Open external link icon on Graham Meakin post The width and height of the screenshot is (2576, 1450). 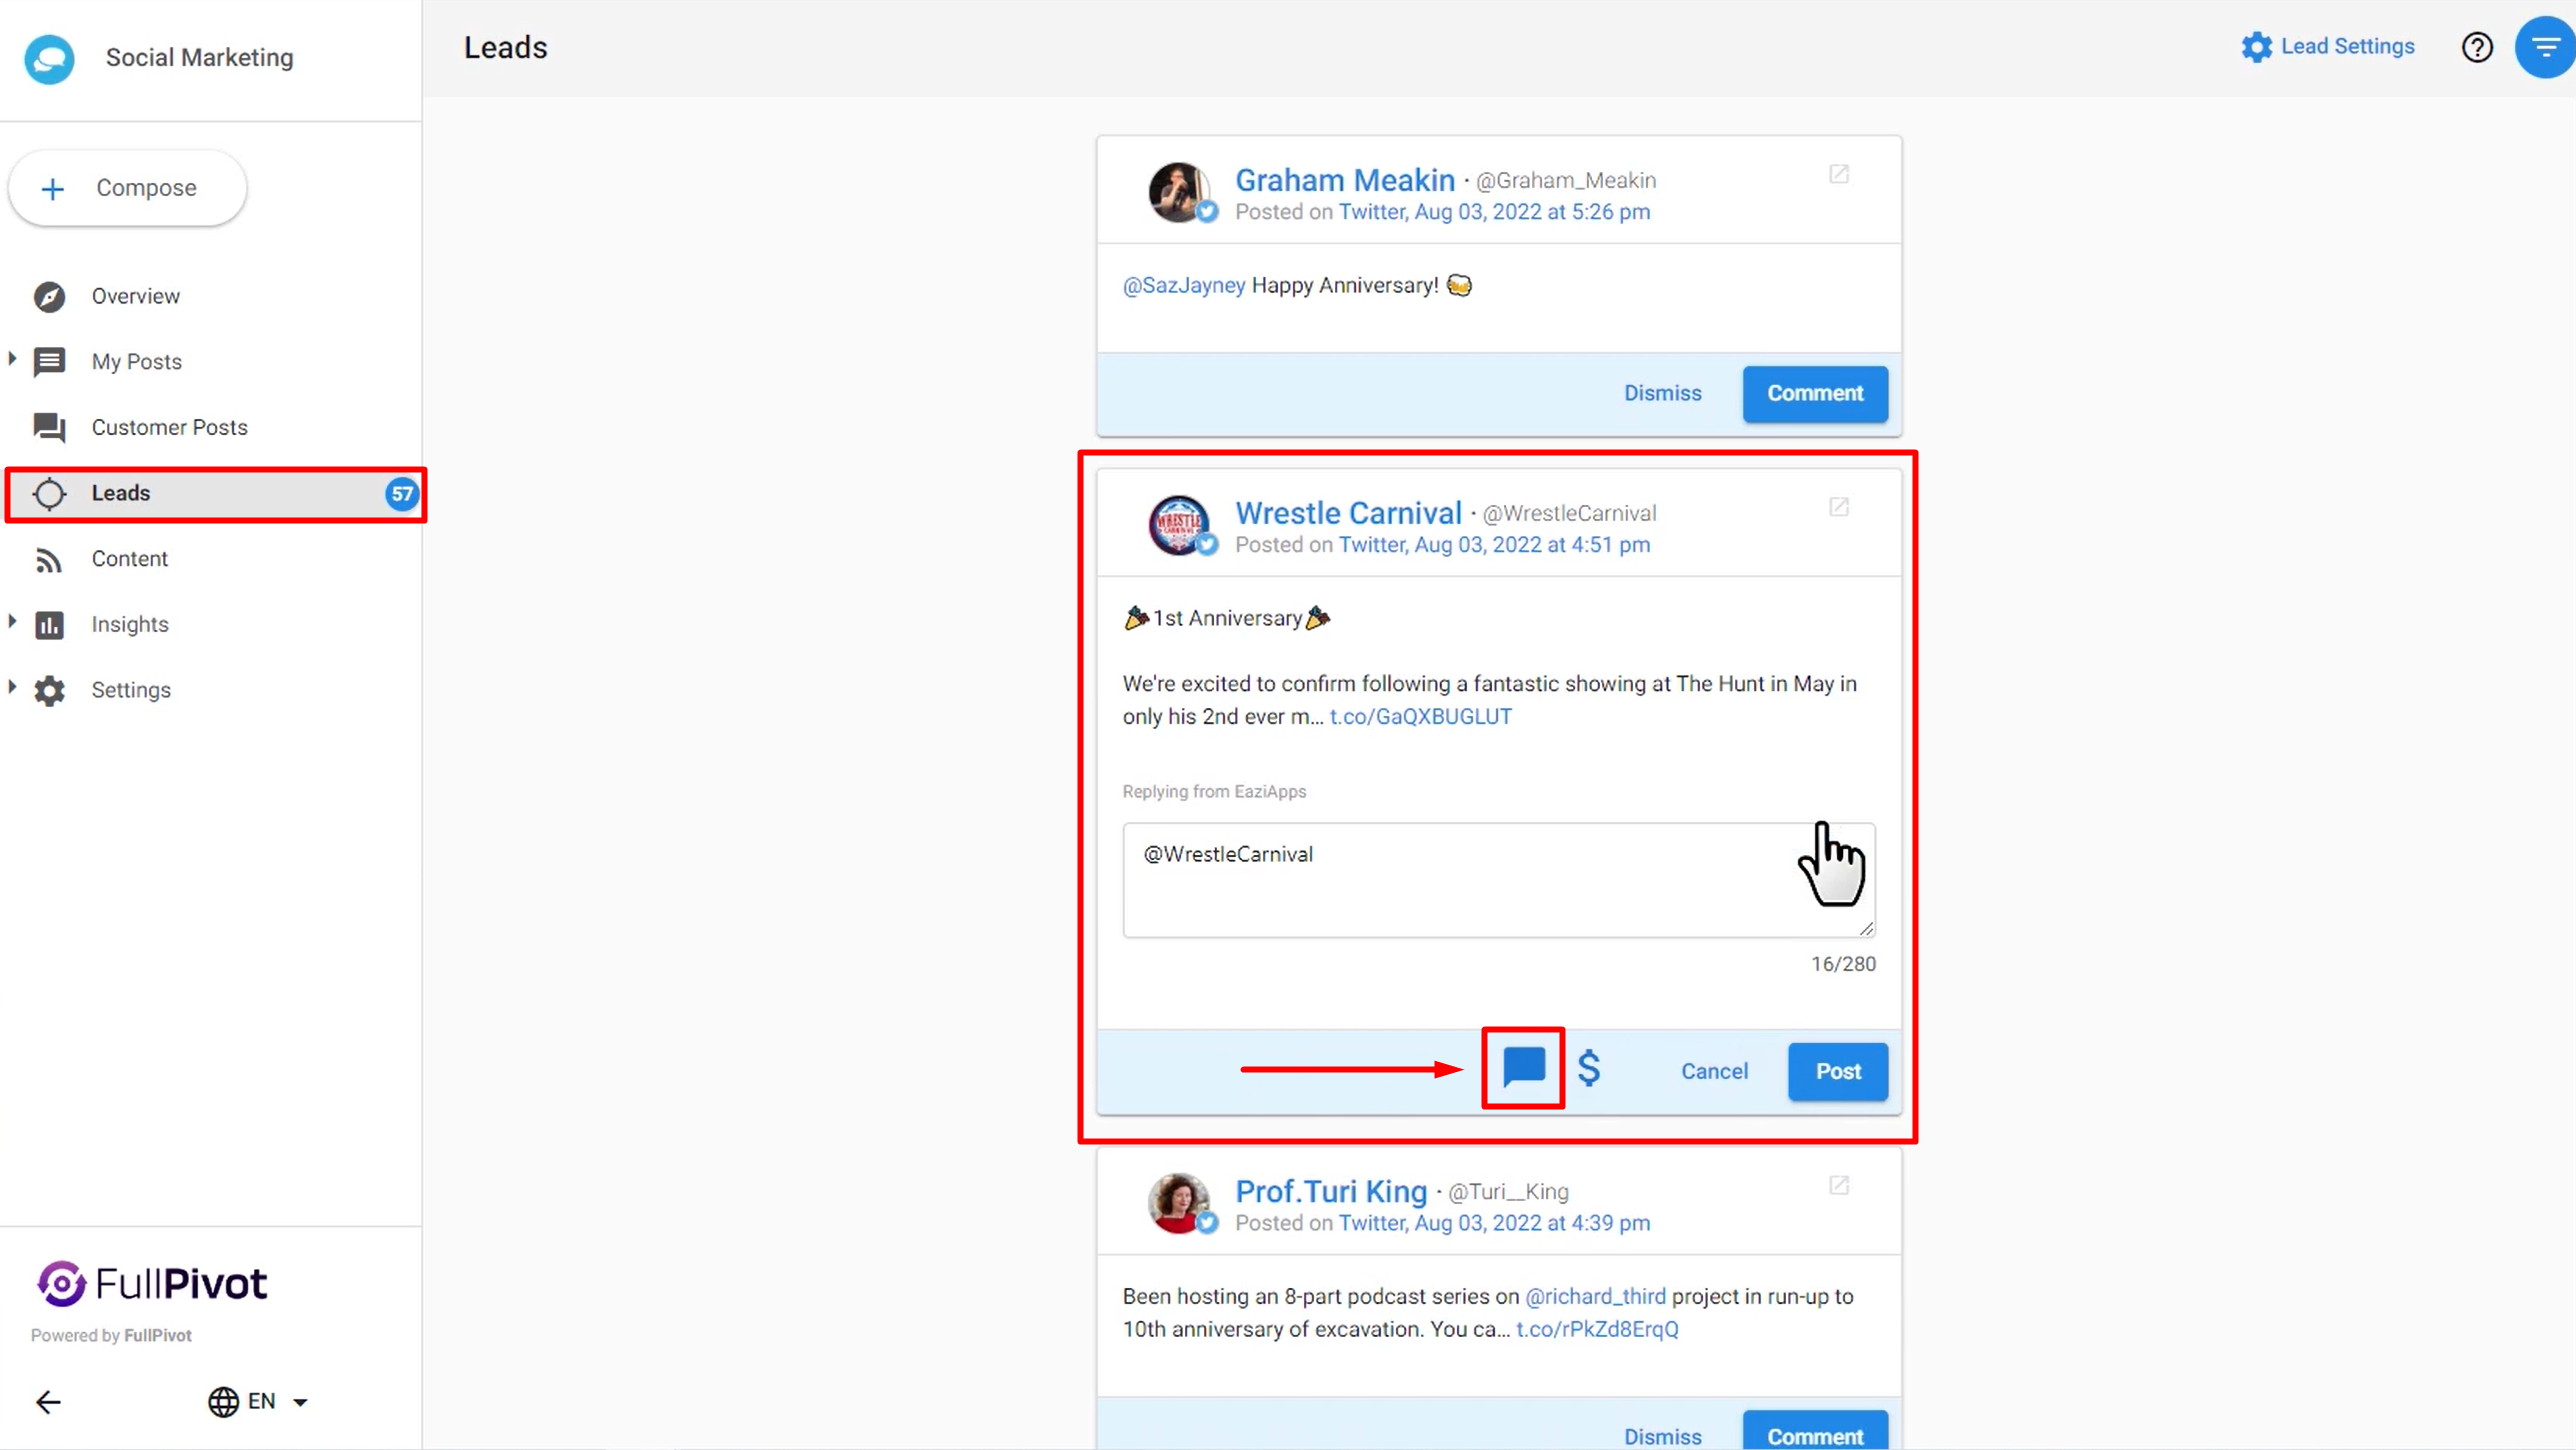tap(1838, 174)
